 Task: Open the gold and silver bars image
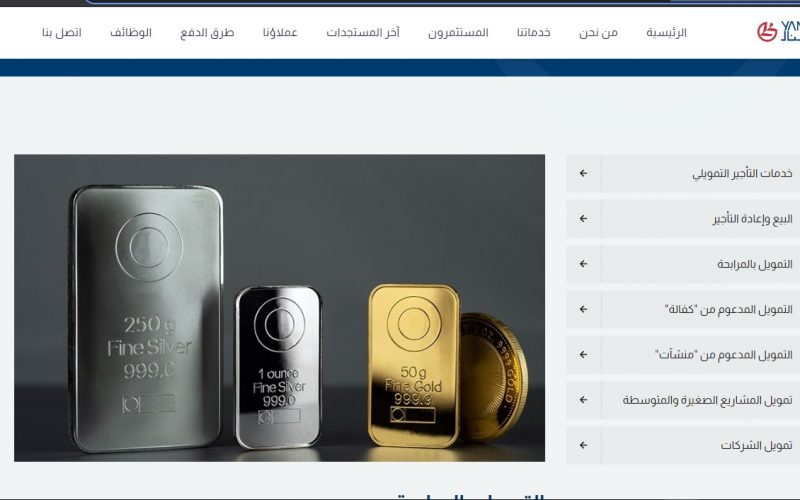pyautogui.click(x=279, y=308)
